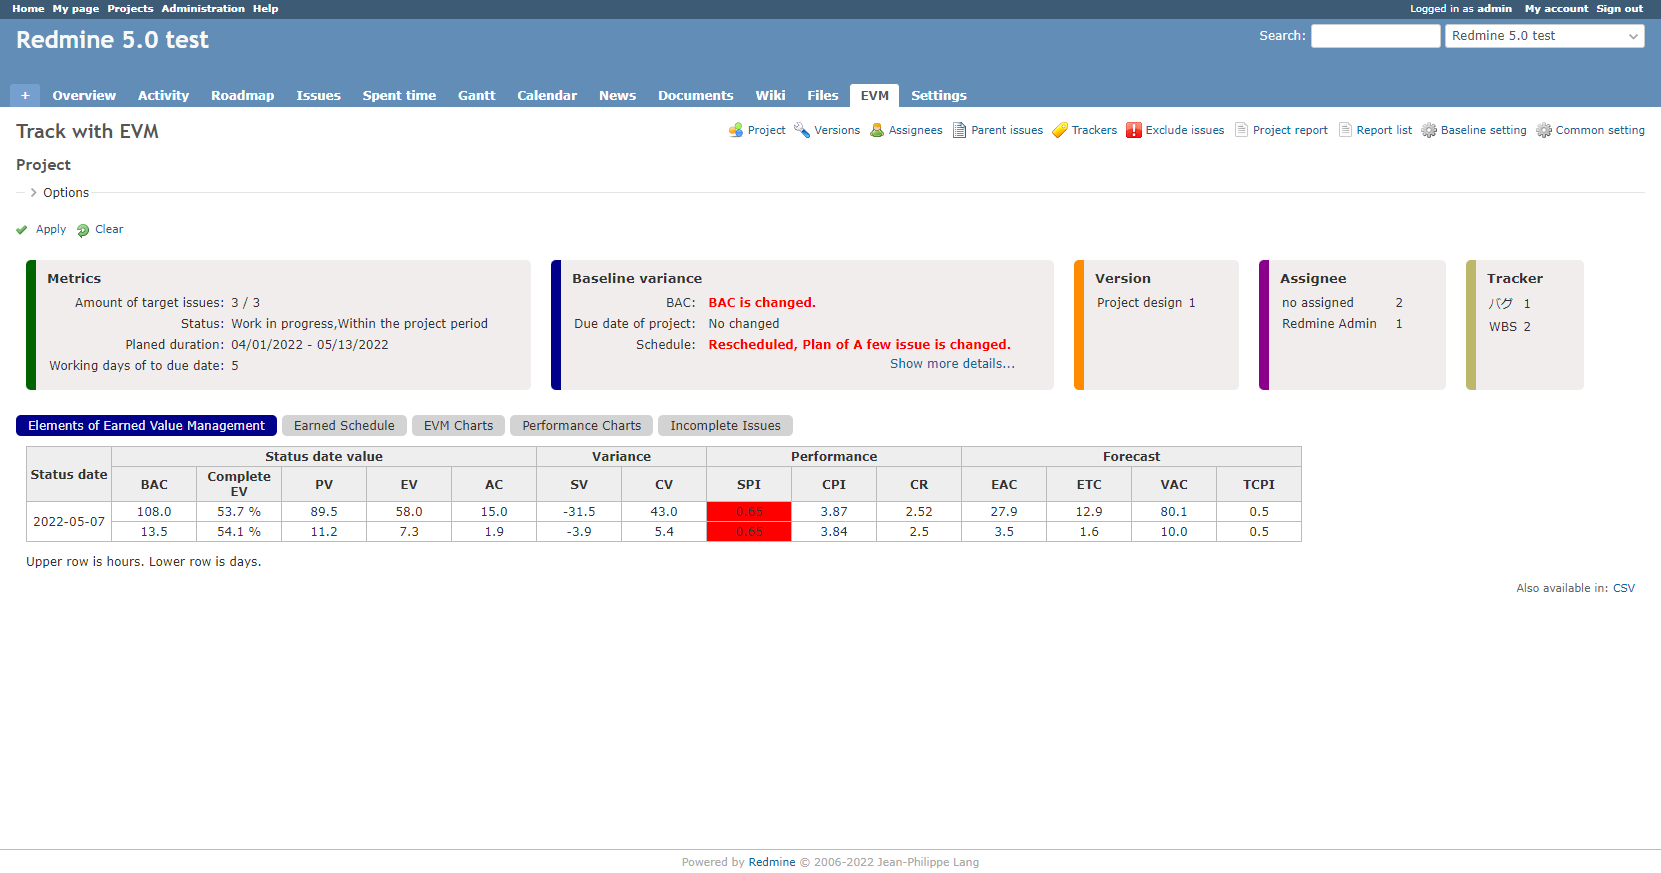Click the red SPI 0.65 hours cell
Image resolution: width=1661 pixels, height=873 pixels.
click(749, 511)
